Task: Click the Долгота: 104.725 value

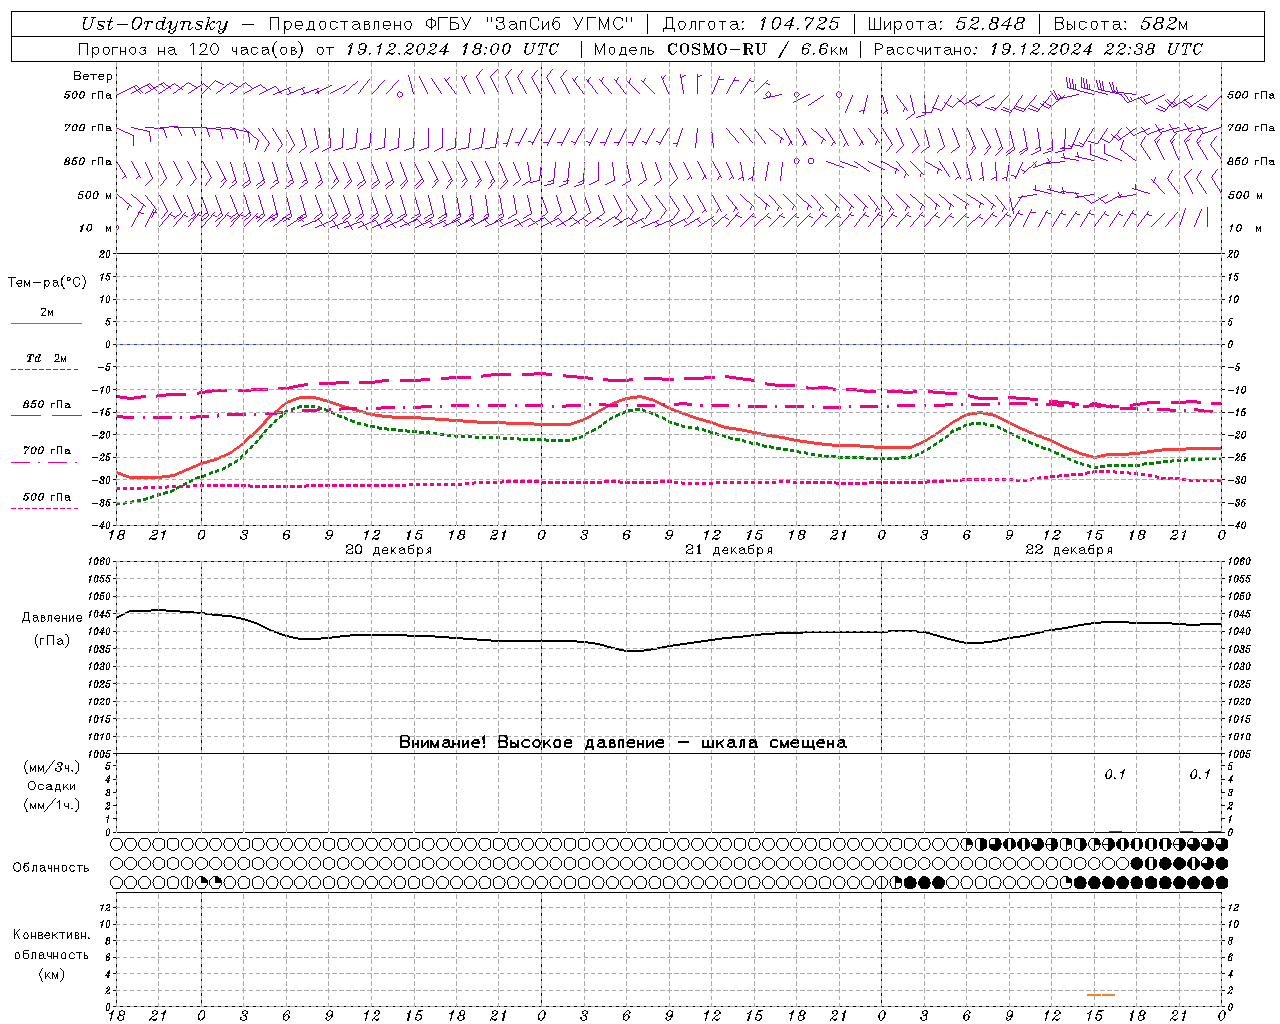Action: (x=750, y=25)
